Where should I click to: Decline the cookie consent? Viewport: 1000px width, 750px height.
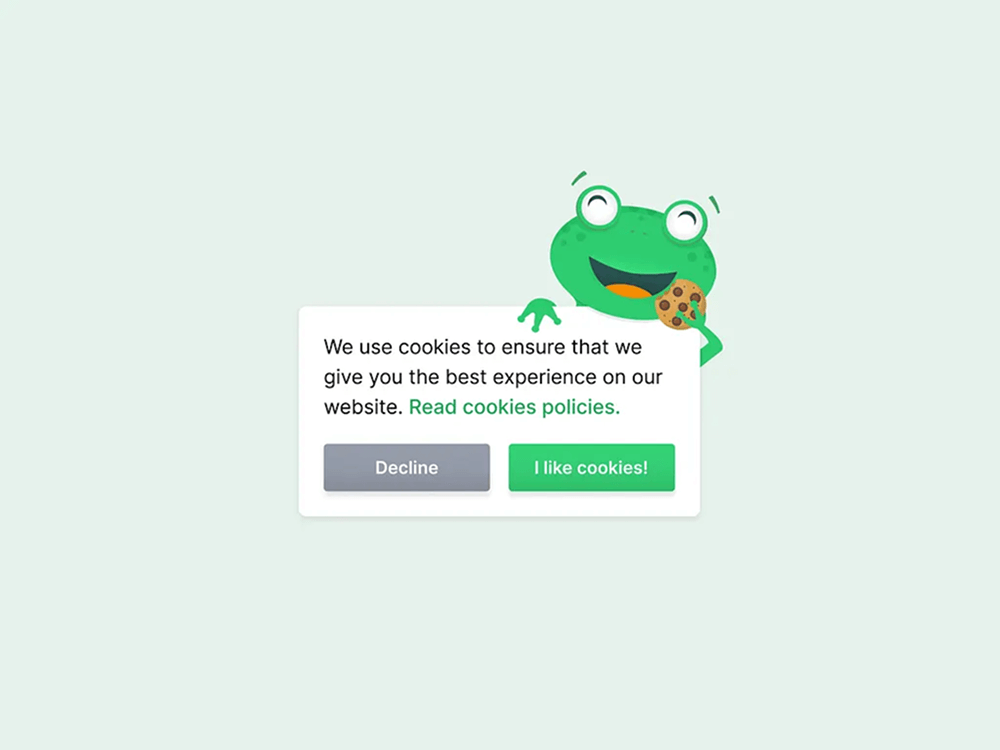click(406, 467)
